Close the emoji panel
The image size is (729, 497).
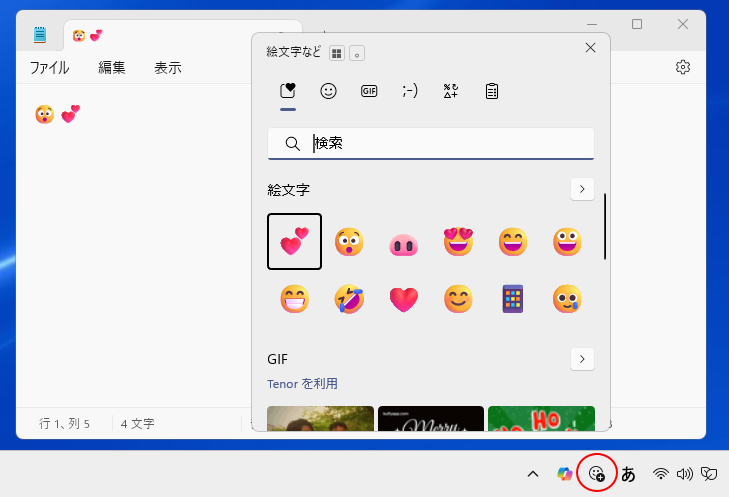pyautogui.click(x=590, y=47)
